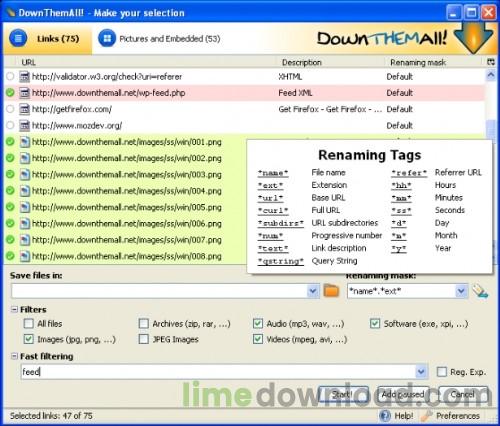Select the getfirefox.com row circle
500x426 pixels.
pos(10,109)
